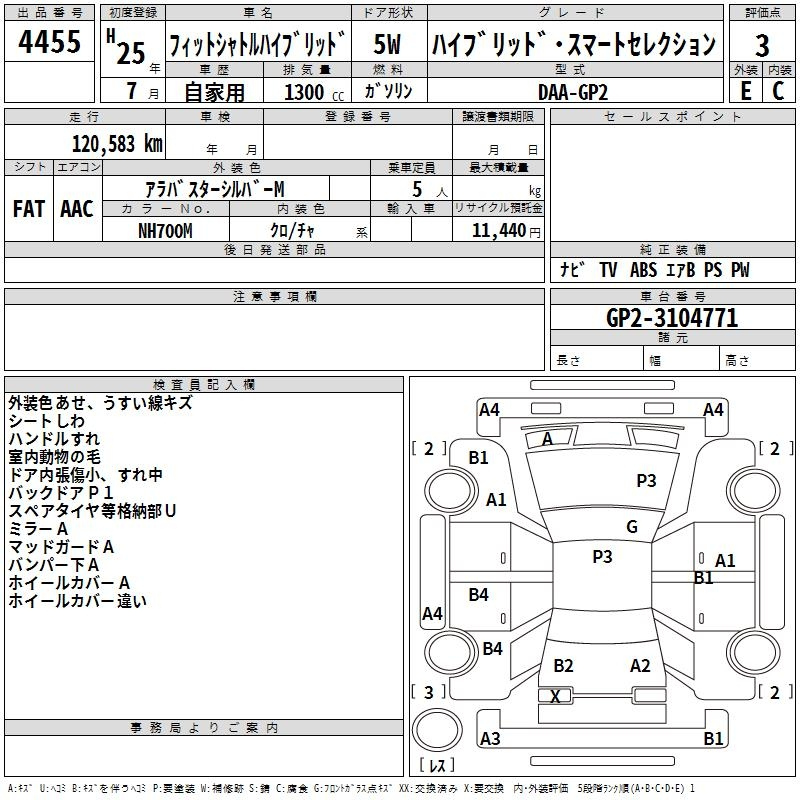The image size is (800, 800).
Task: Select the note ハンドルすれ
Action: [54, 439]
